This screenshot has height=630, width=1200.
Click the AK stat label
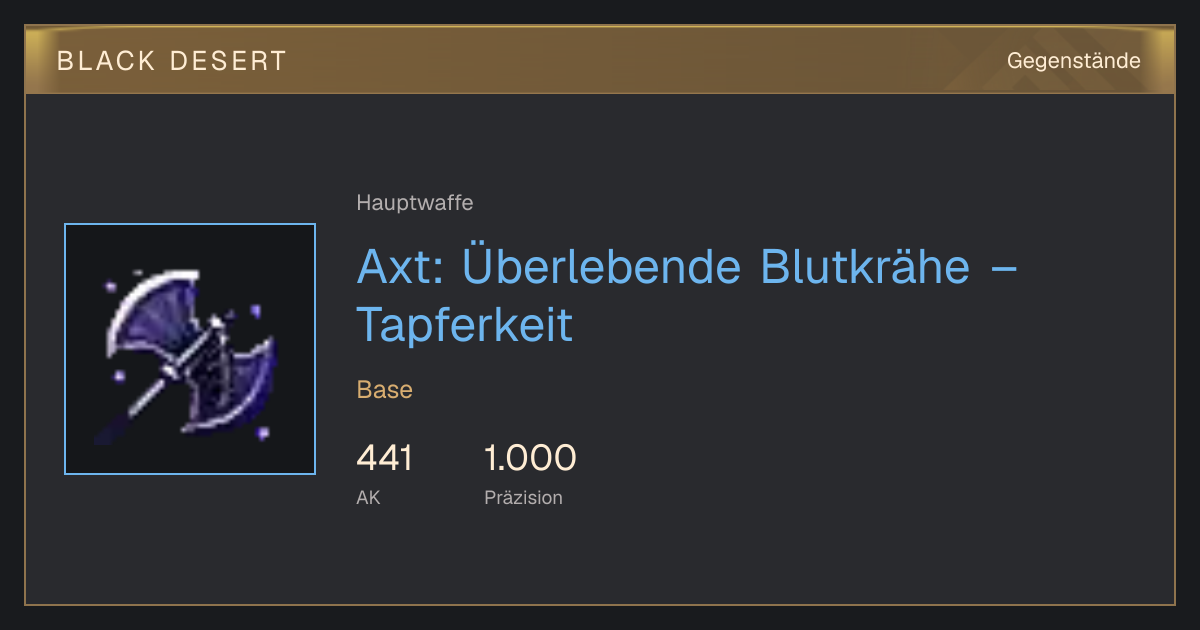368,497
